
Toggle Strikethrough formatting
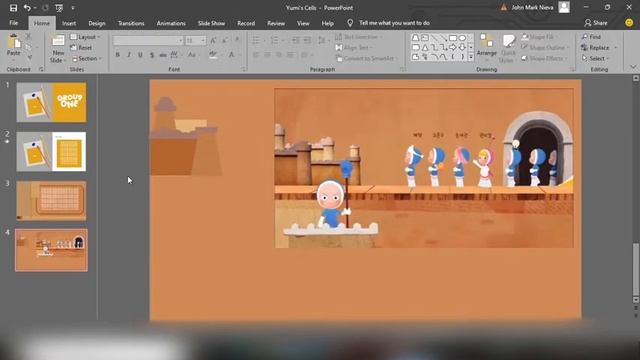(163, 55)
